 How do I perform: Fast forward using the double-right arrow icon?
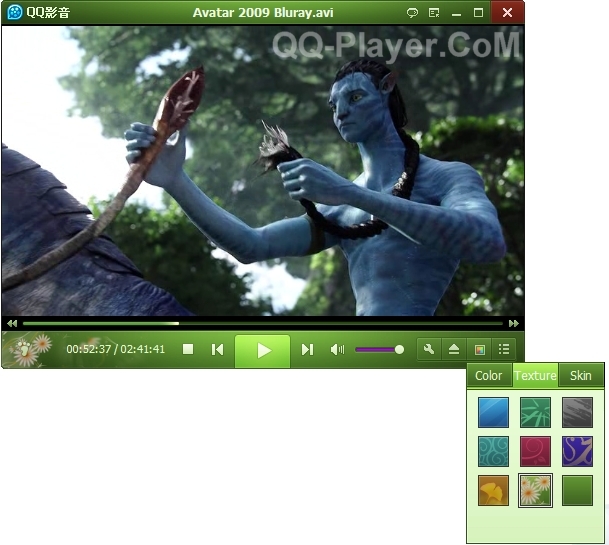tap(513, 323)
